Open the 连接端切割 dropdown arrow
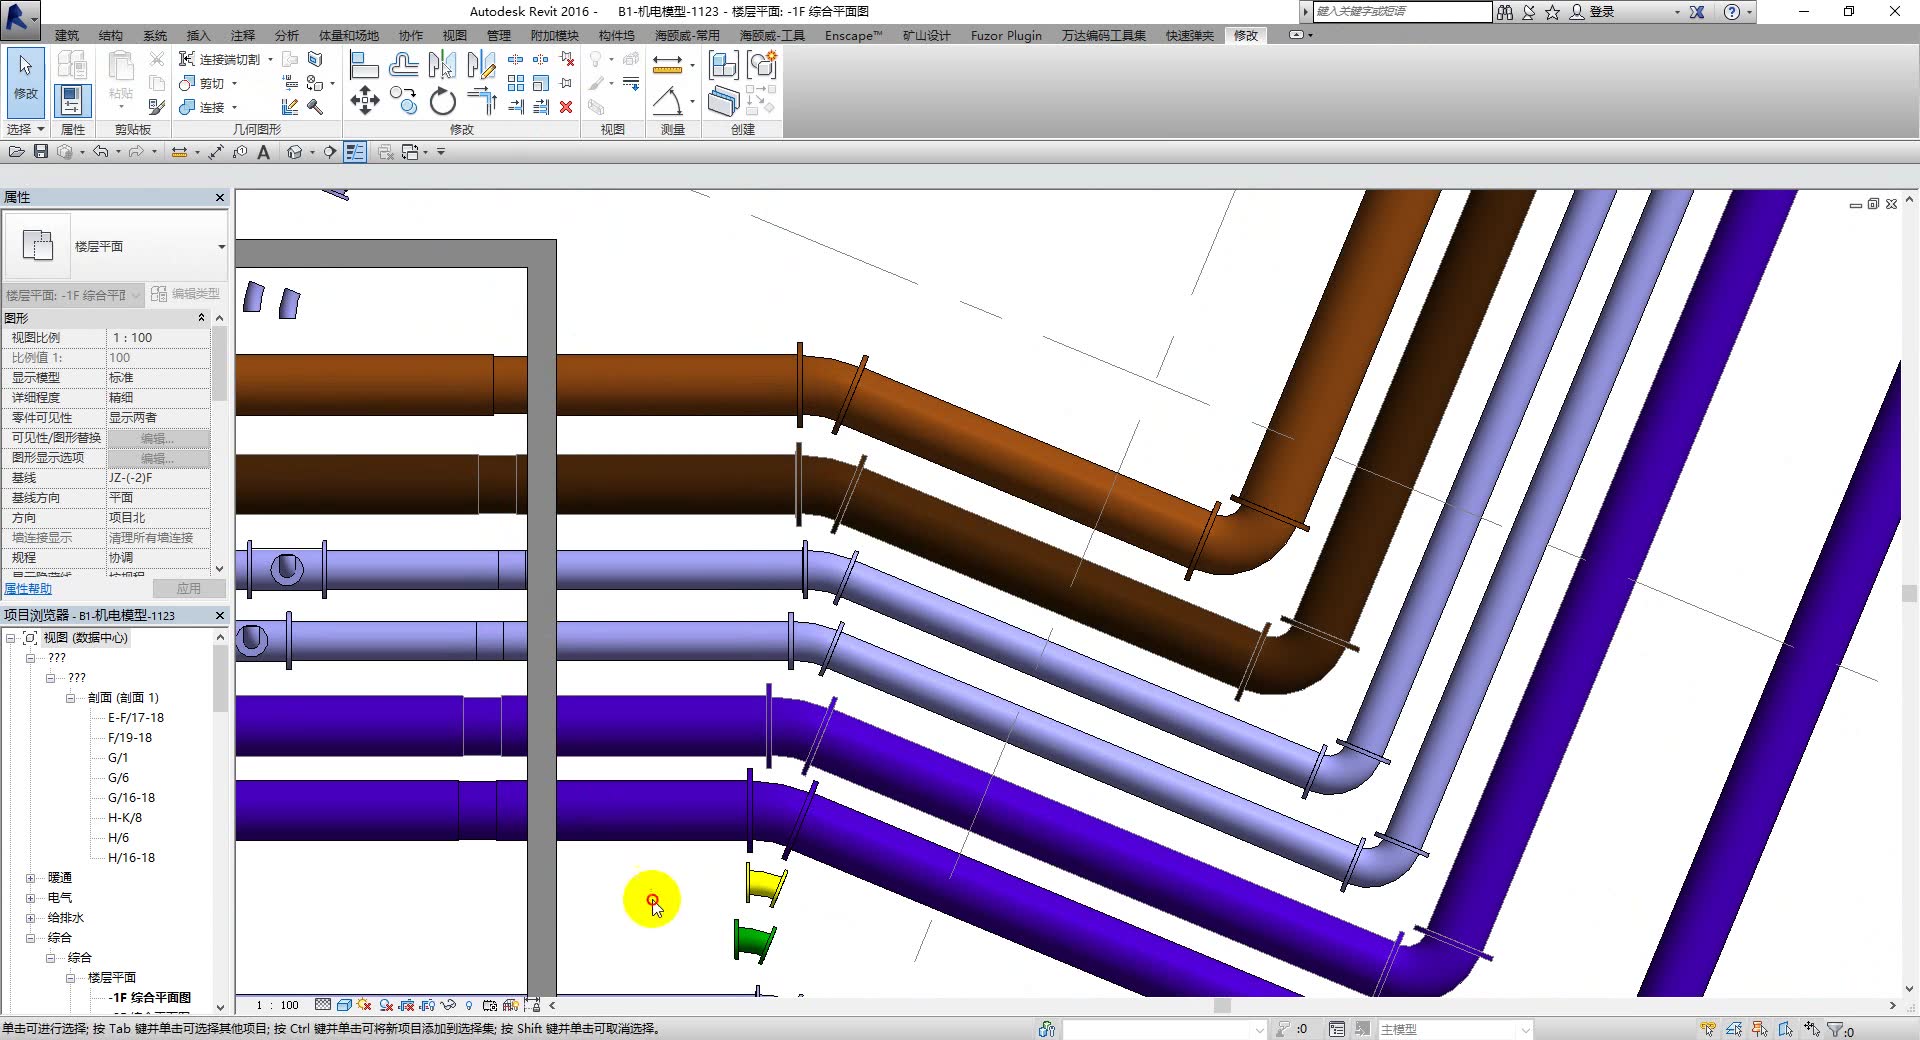The width and height of the screenshot is (1920, 1040). click(x=270, y=59)
